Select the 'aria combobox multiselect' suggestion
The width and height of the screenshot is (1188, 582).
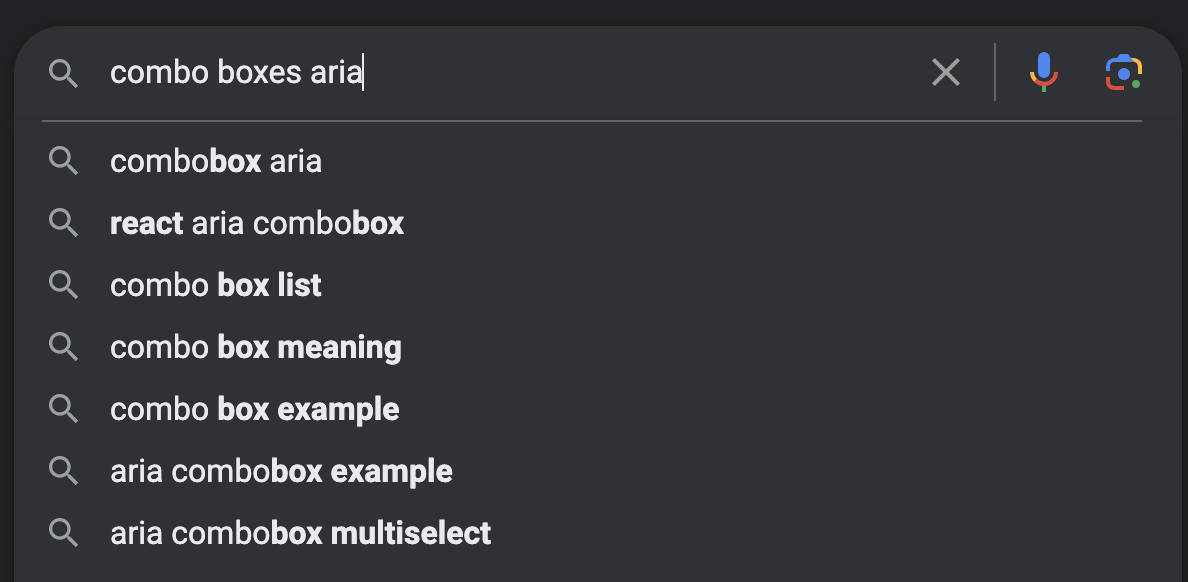[x=299, y=533]
